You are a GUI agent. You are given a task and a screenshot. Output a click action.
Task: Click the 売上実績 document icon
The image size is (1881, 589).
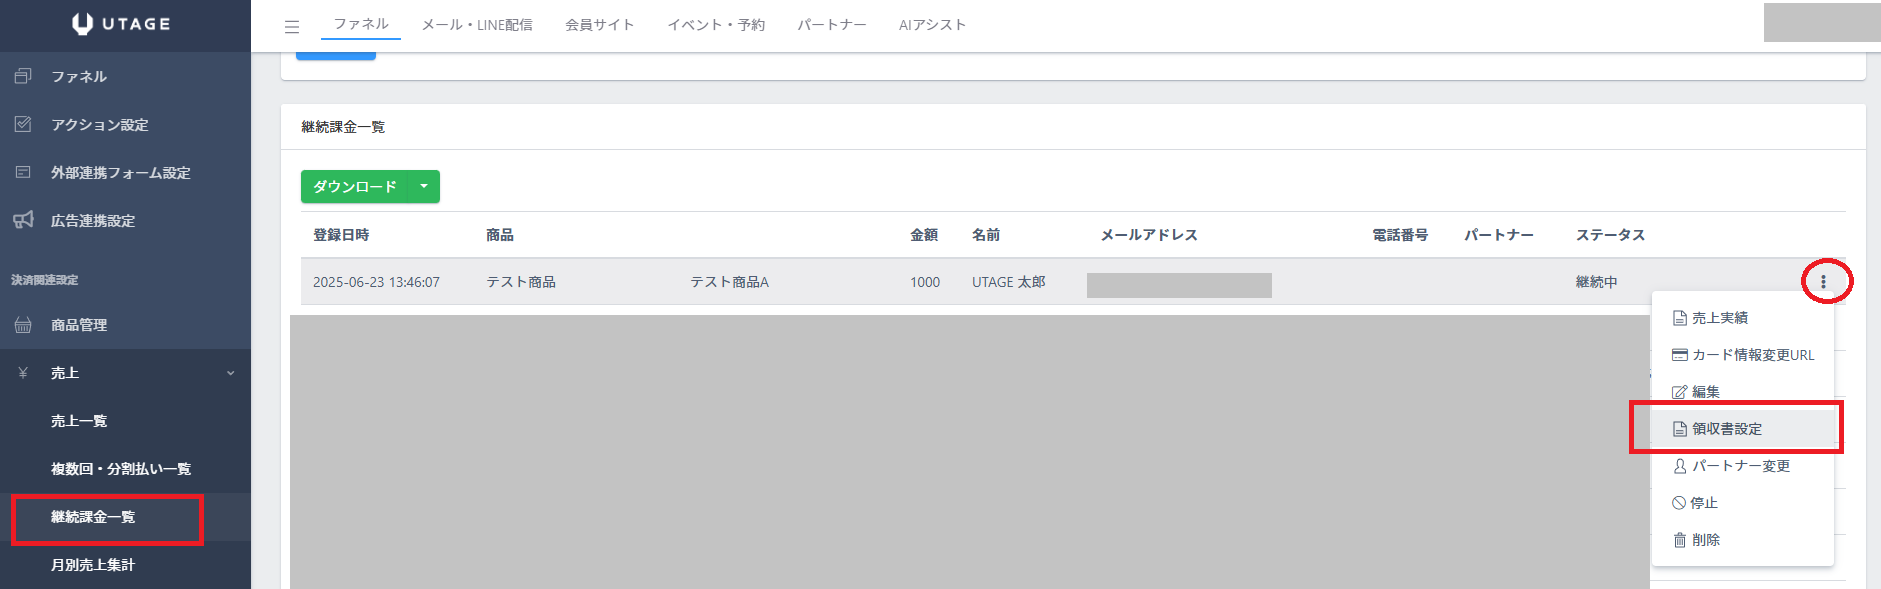pos(1680,318)
